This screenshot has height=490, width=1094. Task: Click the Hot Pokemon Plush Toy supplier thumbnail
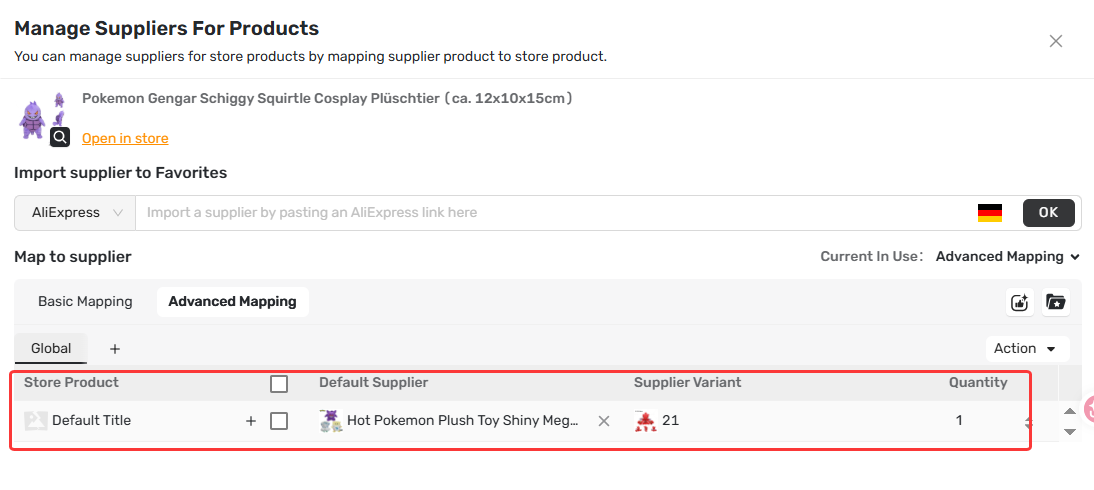[x=331, y=421]
